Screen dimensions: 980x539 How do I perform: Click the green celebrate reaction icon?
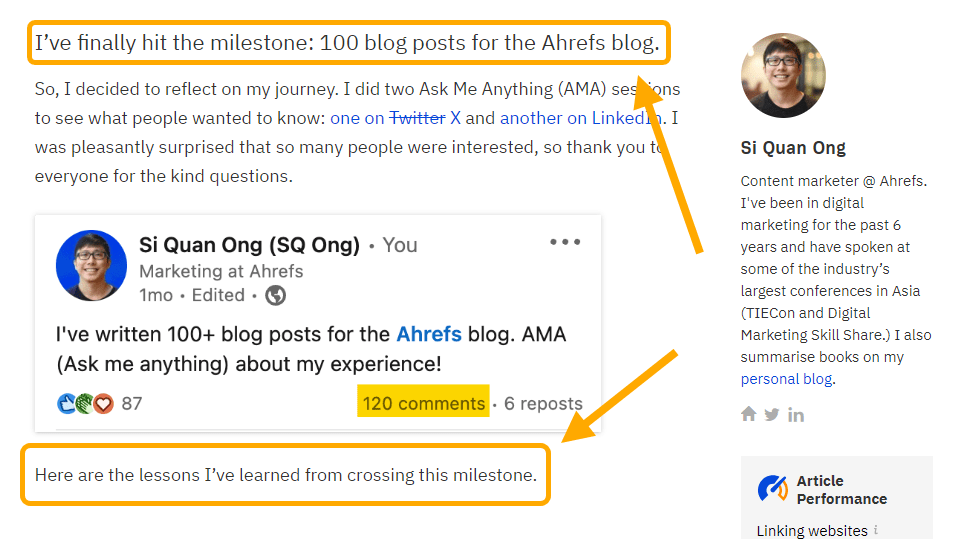tap(85, 404)
